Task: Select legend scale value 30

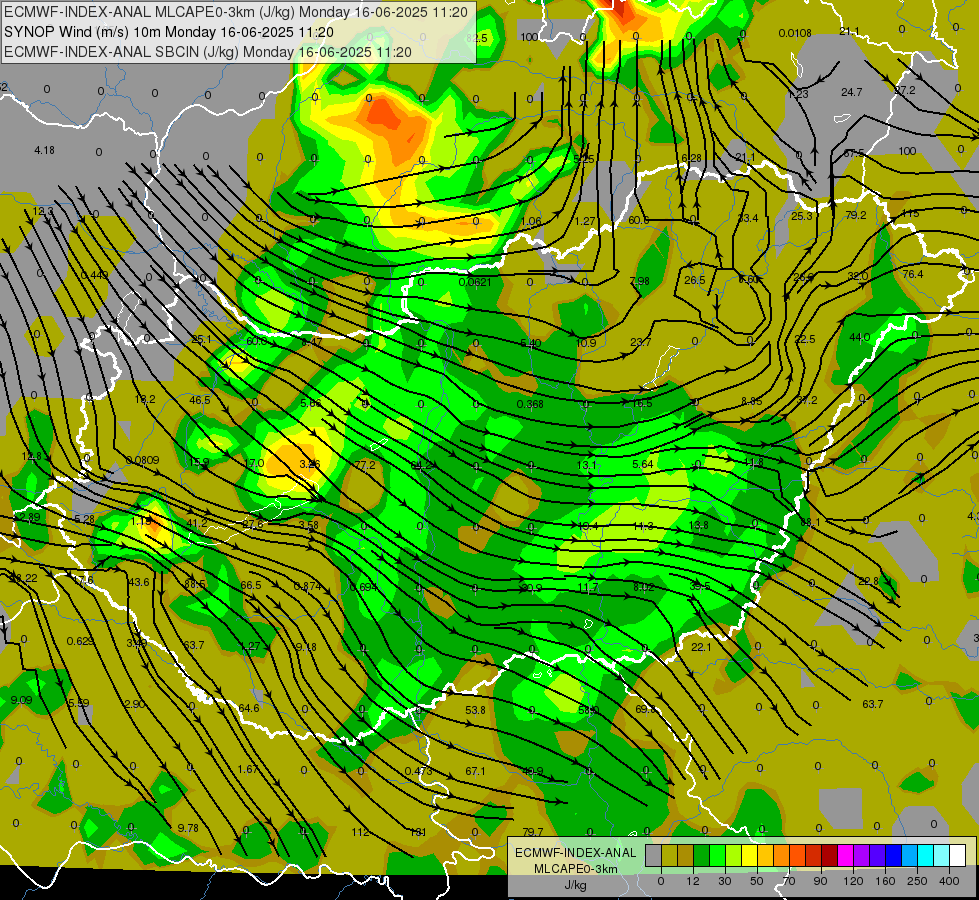Action: click(x=724, y=881)
